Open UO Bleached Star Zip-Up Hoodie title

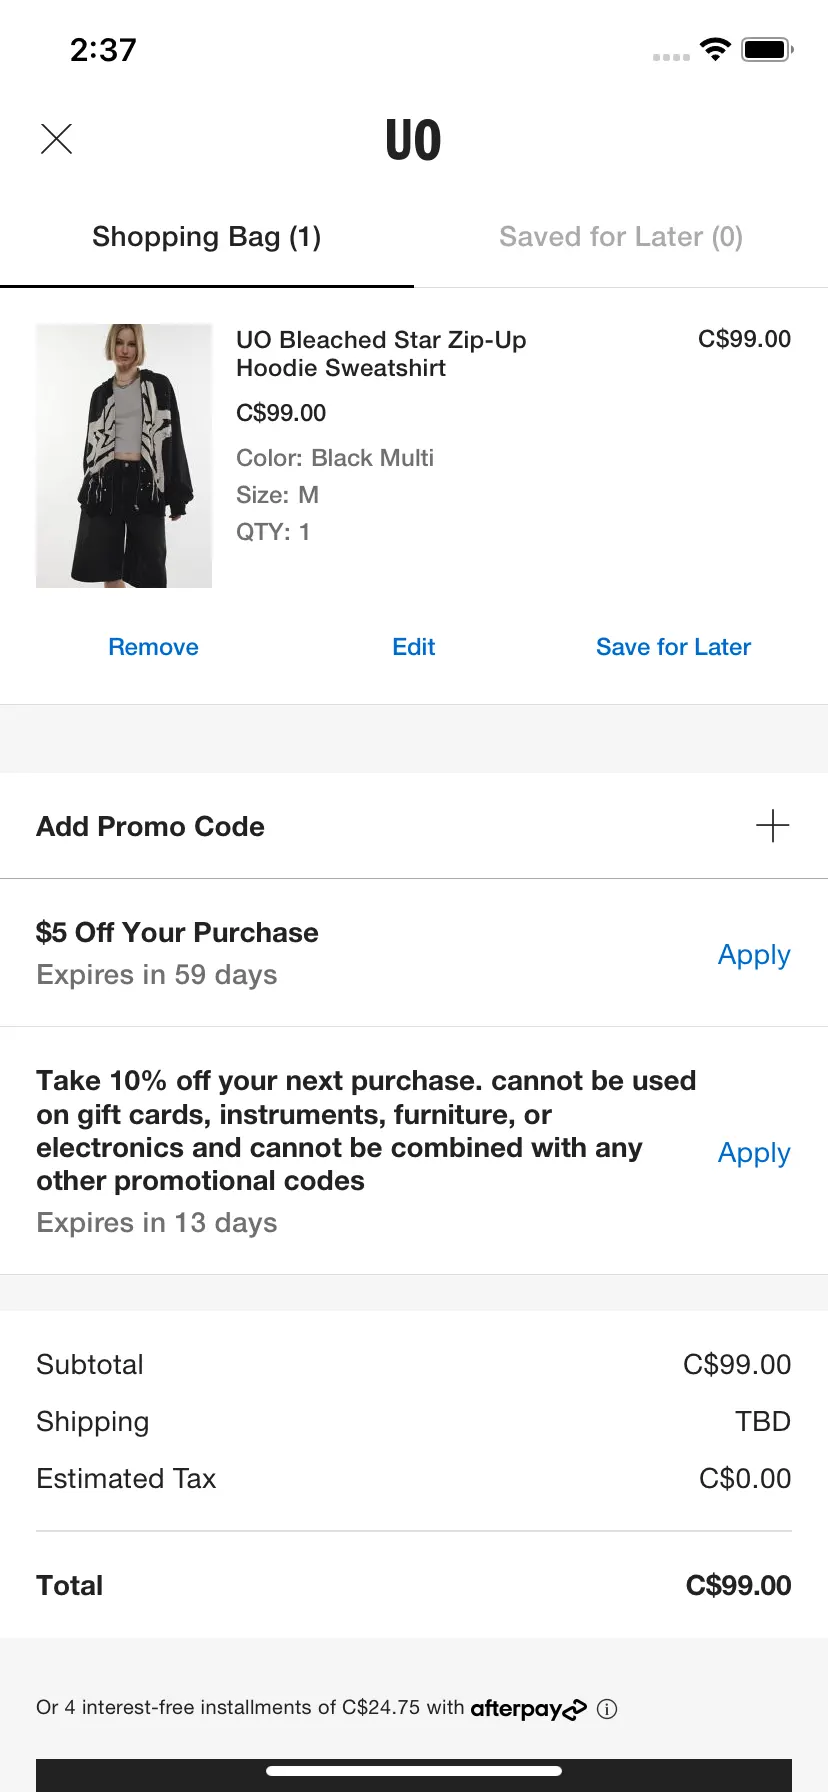[381, 354]
